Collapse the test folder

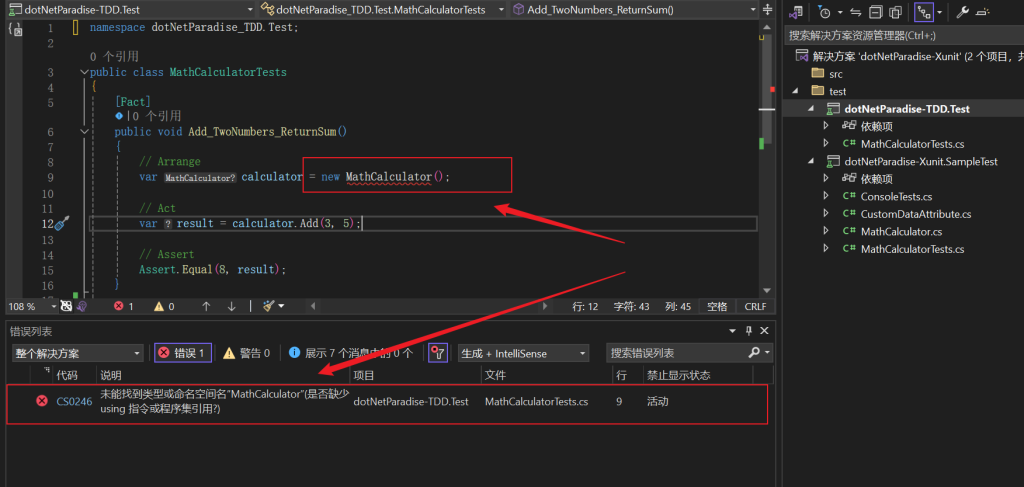(x=795, y=91)
